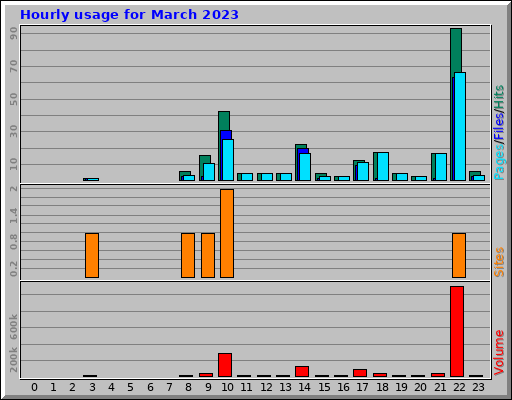Viewport: 512px width, 400px height.
Task: Click the '1.4' value on sites axis
Action: (x=14, y=215)
